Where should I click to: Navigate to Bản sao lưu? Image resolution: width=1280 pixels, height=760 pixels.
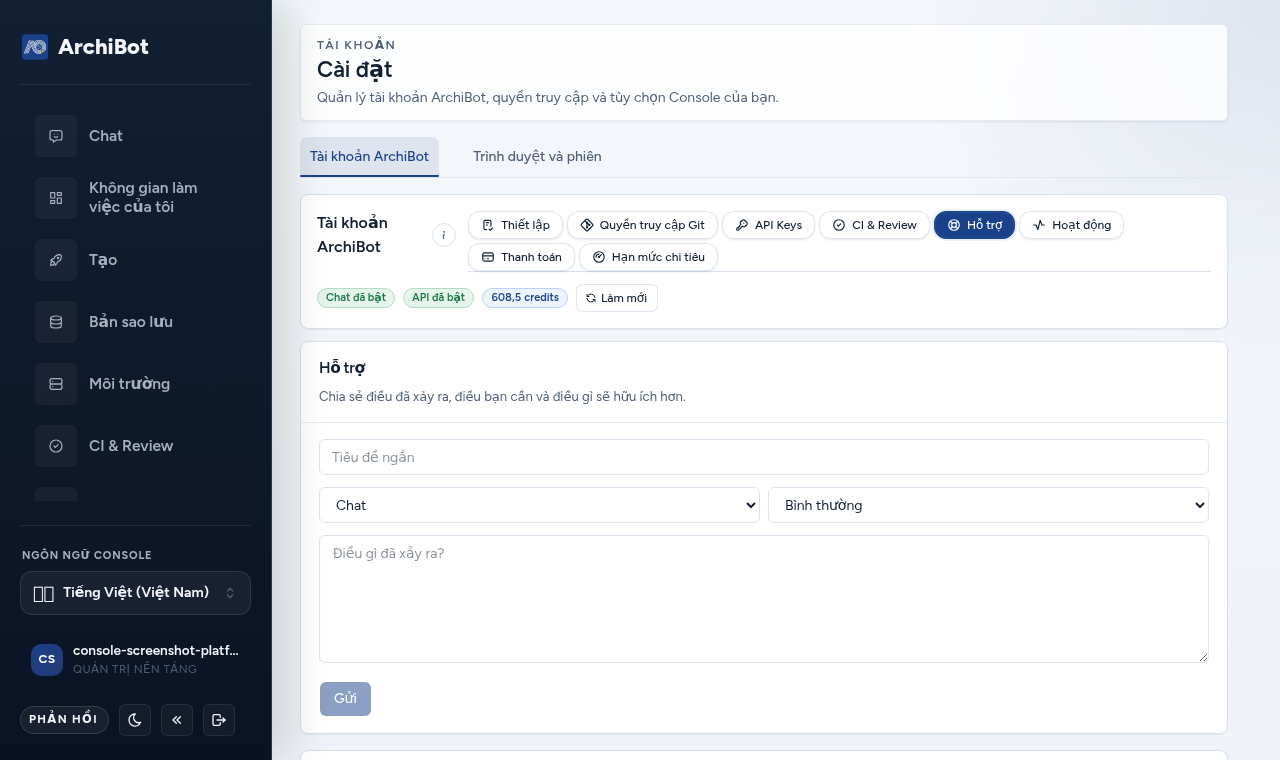tap(131, 322)
